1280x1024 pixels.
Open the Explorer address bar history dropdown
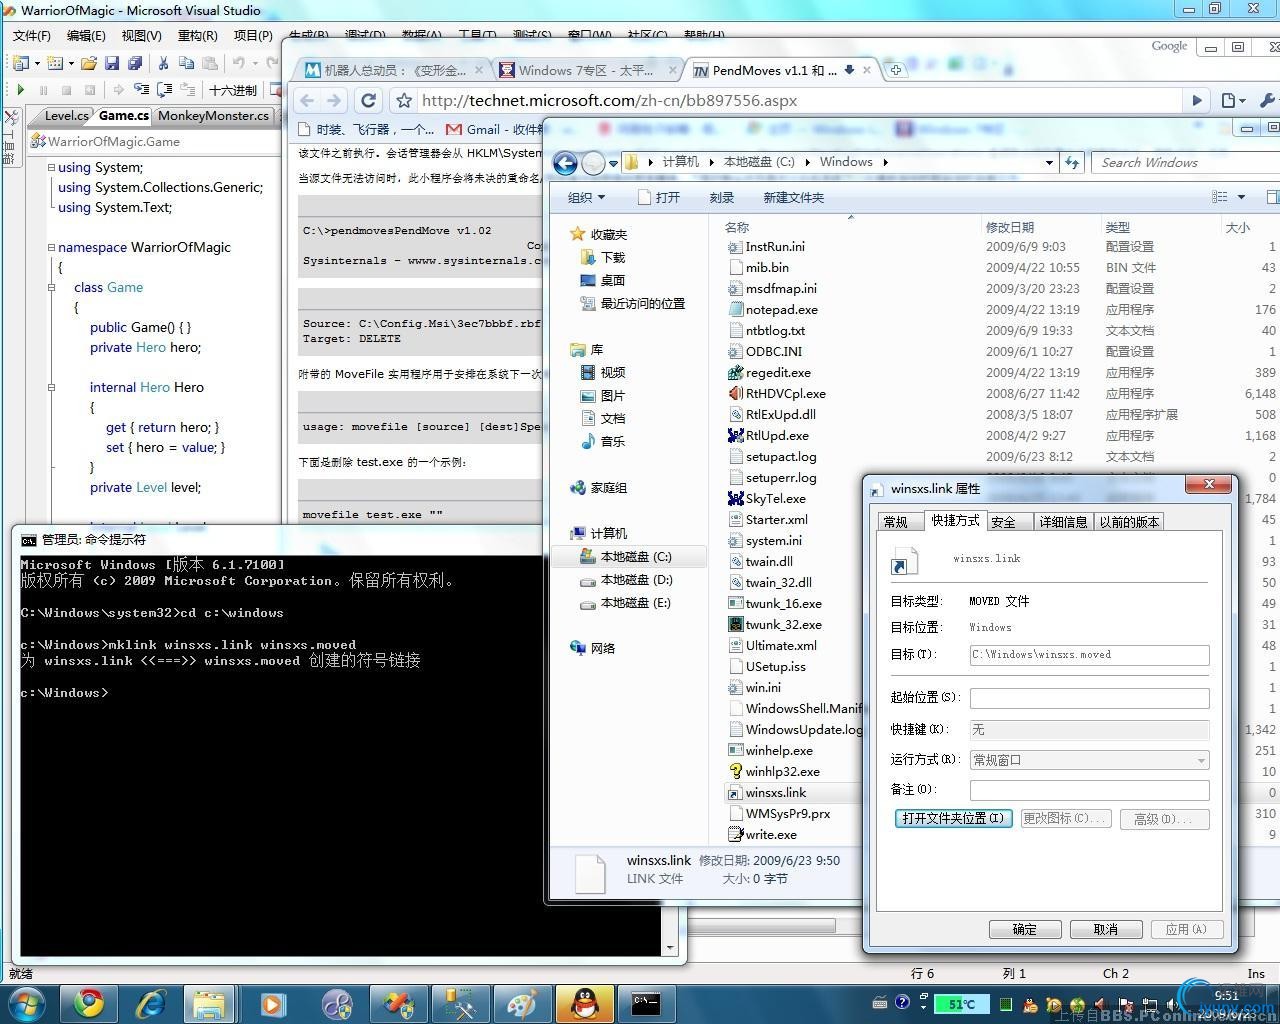pyautogui.click(x=1048, y=162)
